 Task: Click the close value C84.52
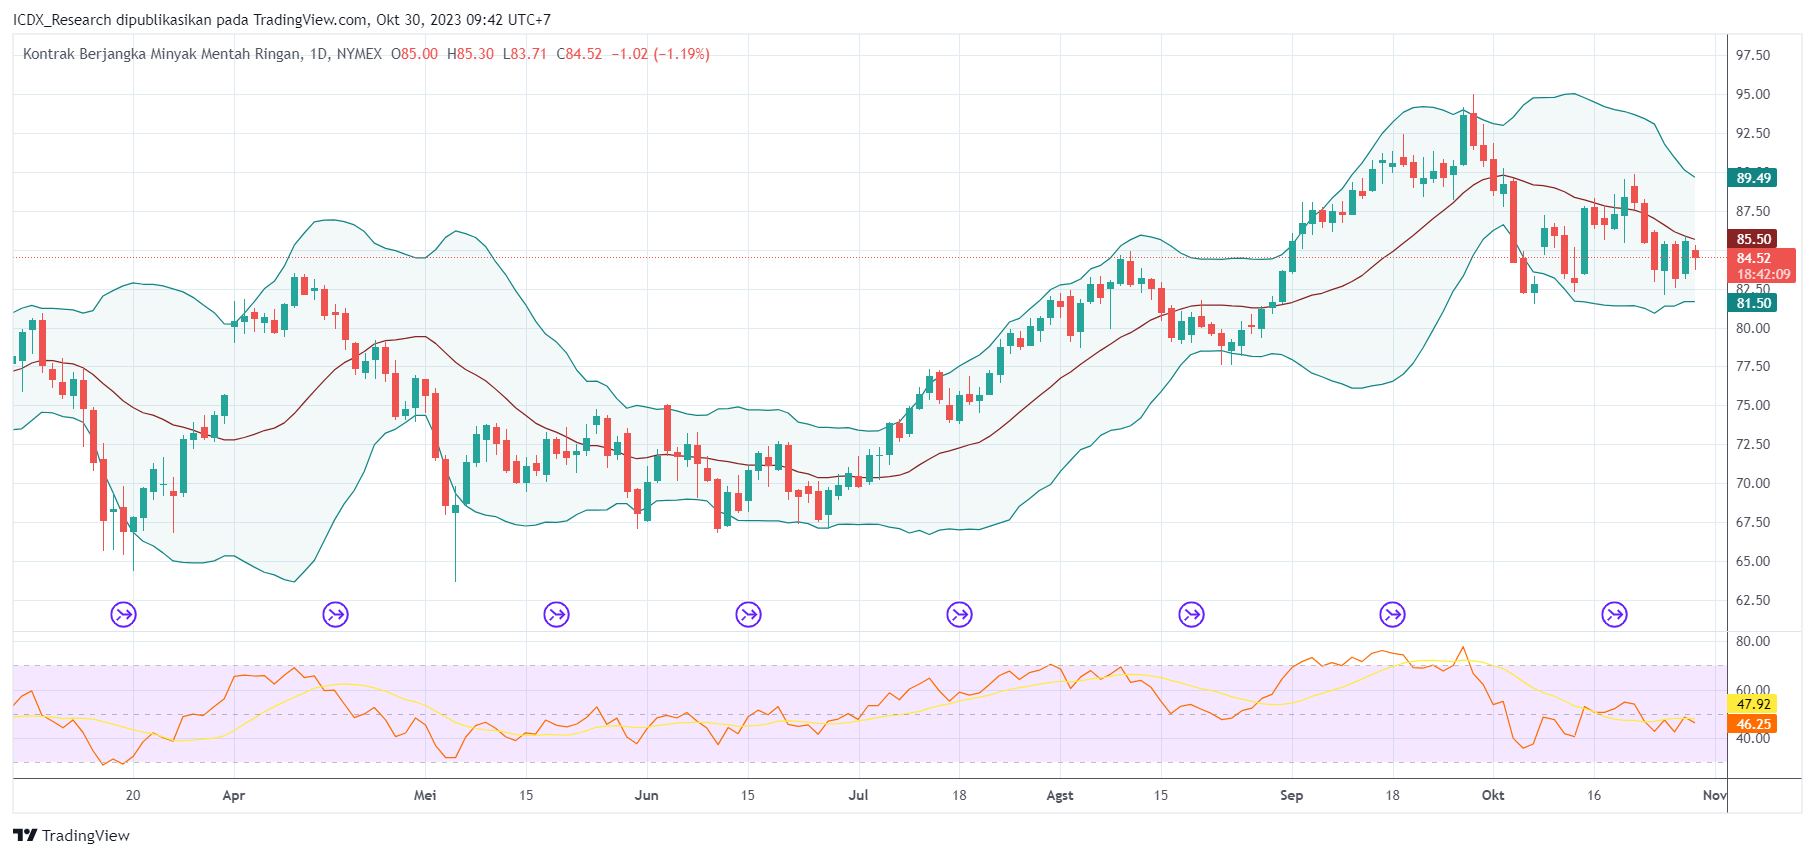(579, 54)
